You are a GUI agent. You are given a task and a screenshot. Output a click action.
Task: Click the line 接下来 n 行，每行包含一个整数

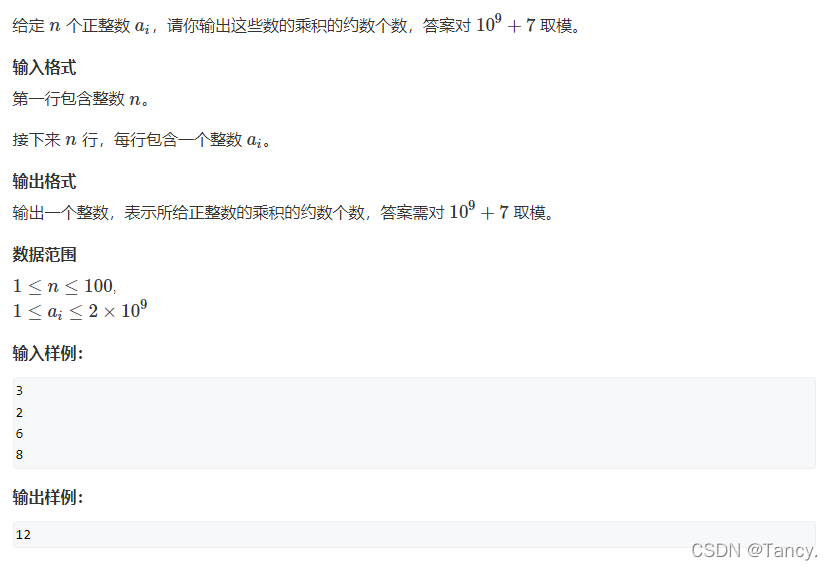(x=141, y=140)
